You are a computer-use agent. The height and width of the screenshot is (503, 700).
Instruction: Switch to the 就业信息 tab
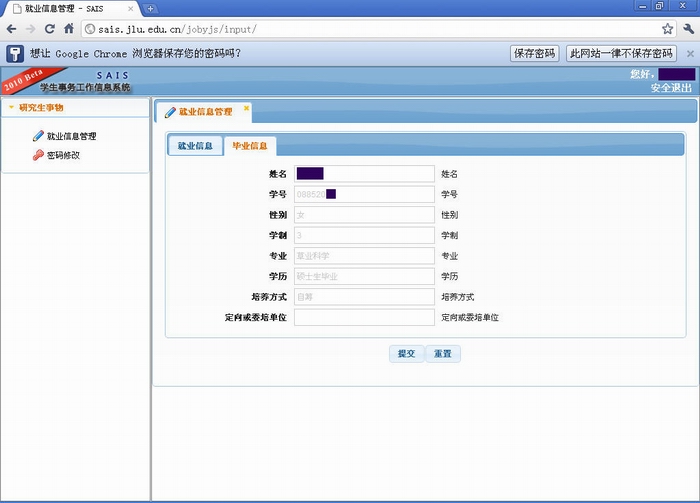(x=195, y=146)
